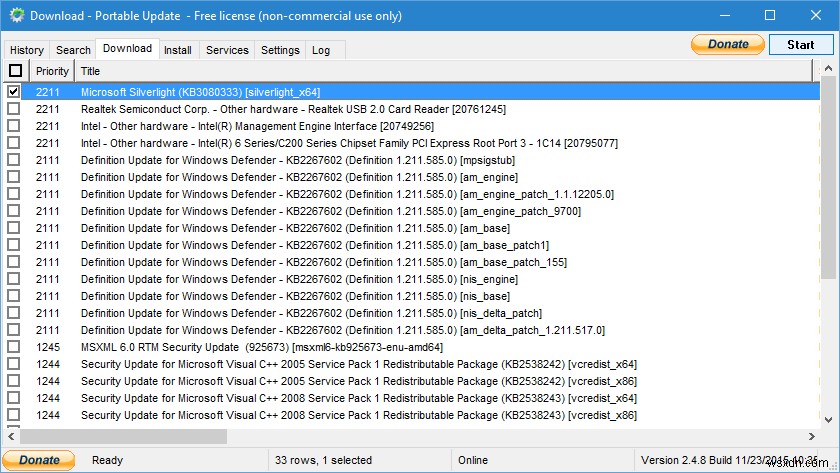Click the bottom-left Donate button
The height and width of the screenshot is (473, 840).
coord(39,460)
